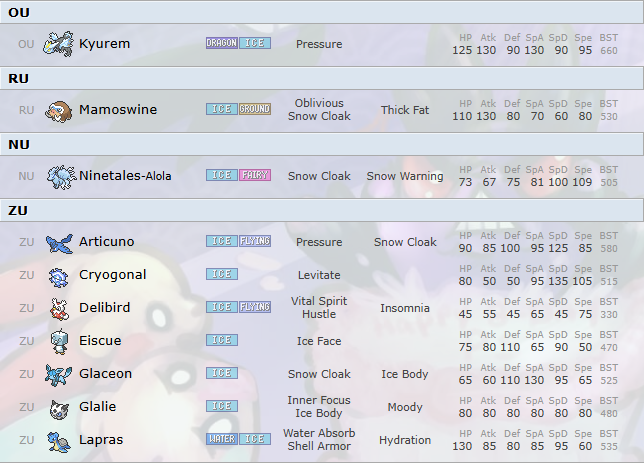Click Articuno's Pressure ability
The width and height of the screenshot is (644, 463).
(x=319, y=242)
